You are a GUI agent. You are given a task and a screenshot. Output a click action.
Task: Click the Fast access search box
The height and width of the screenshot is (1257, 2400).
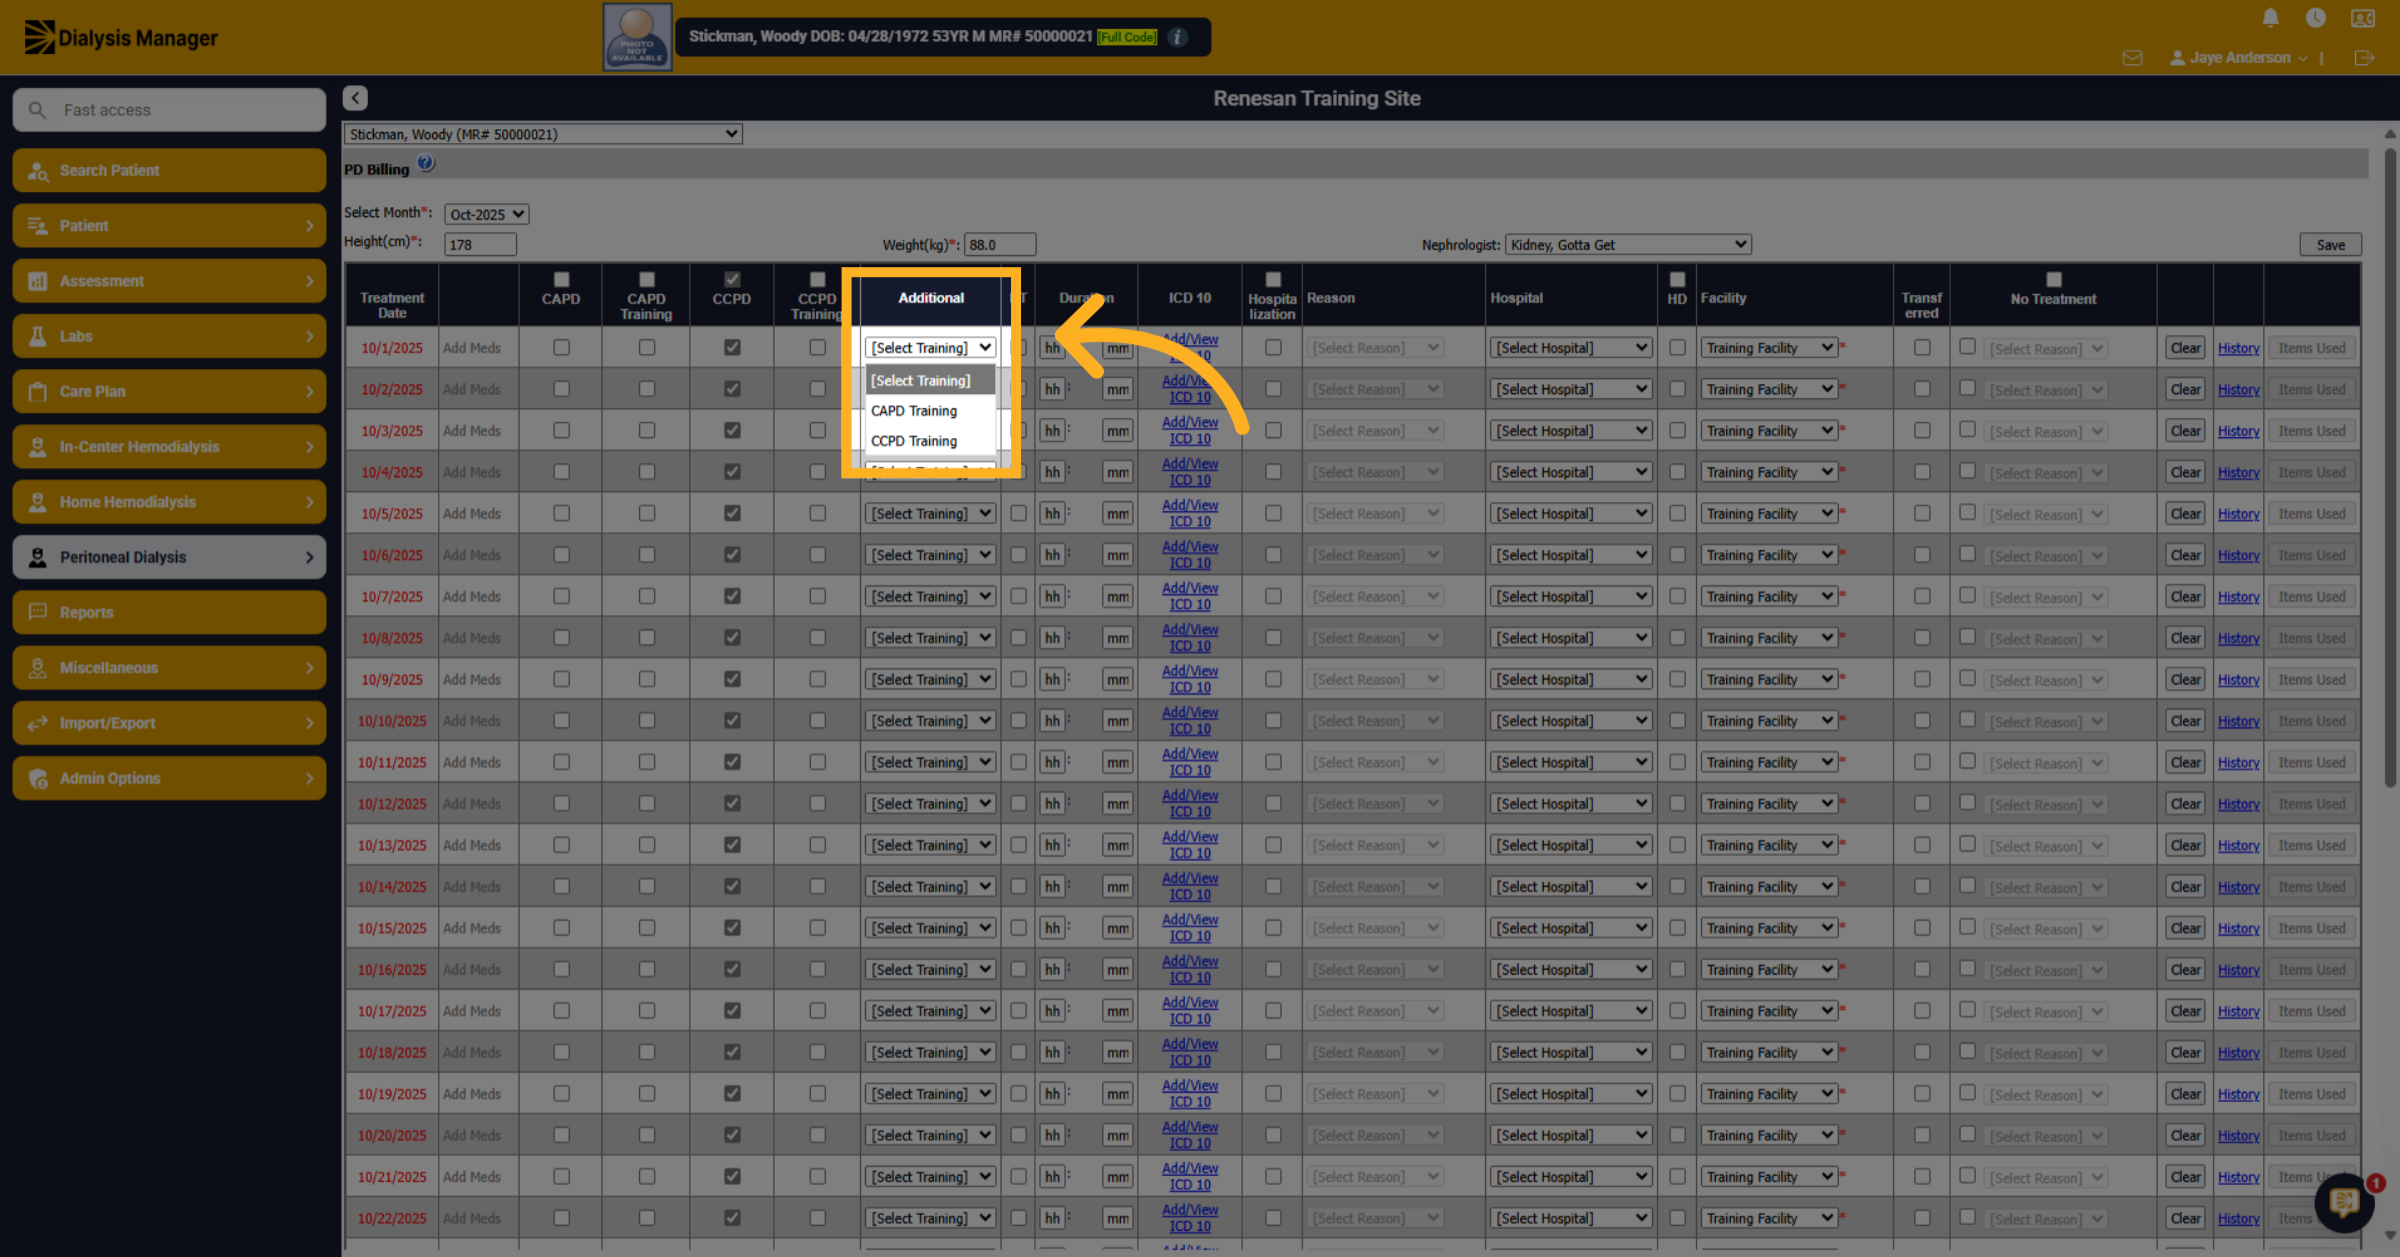click(169, 110)
